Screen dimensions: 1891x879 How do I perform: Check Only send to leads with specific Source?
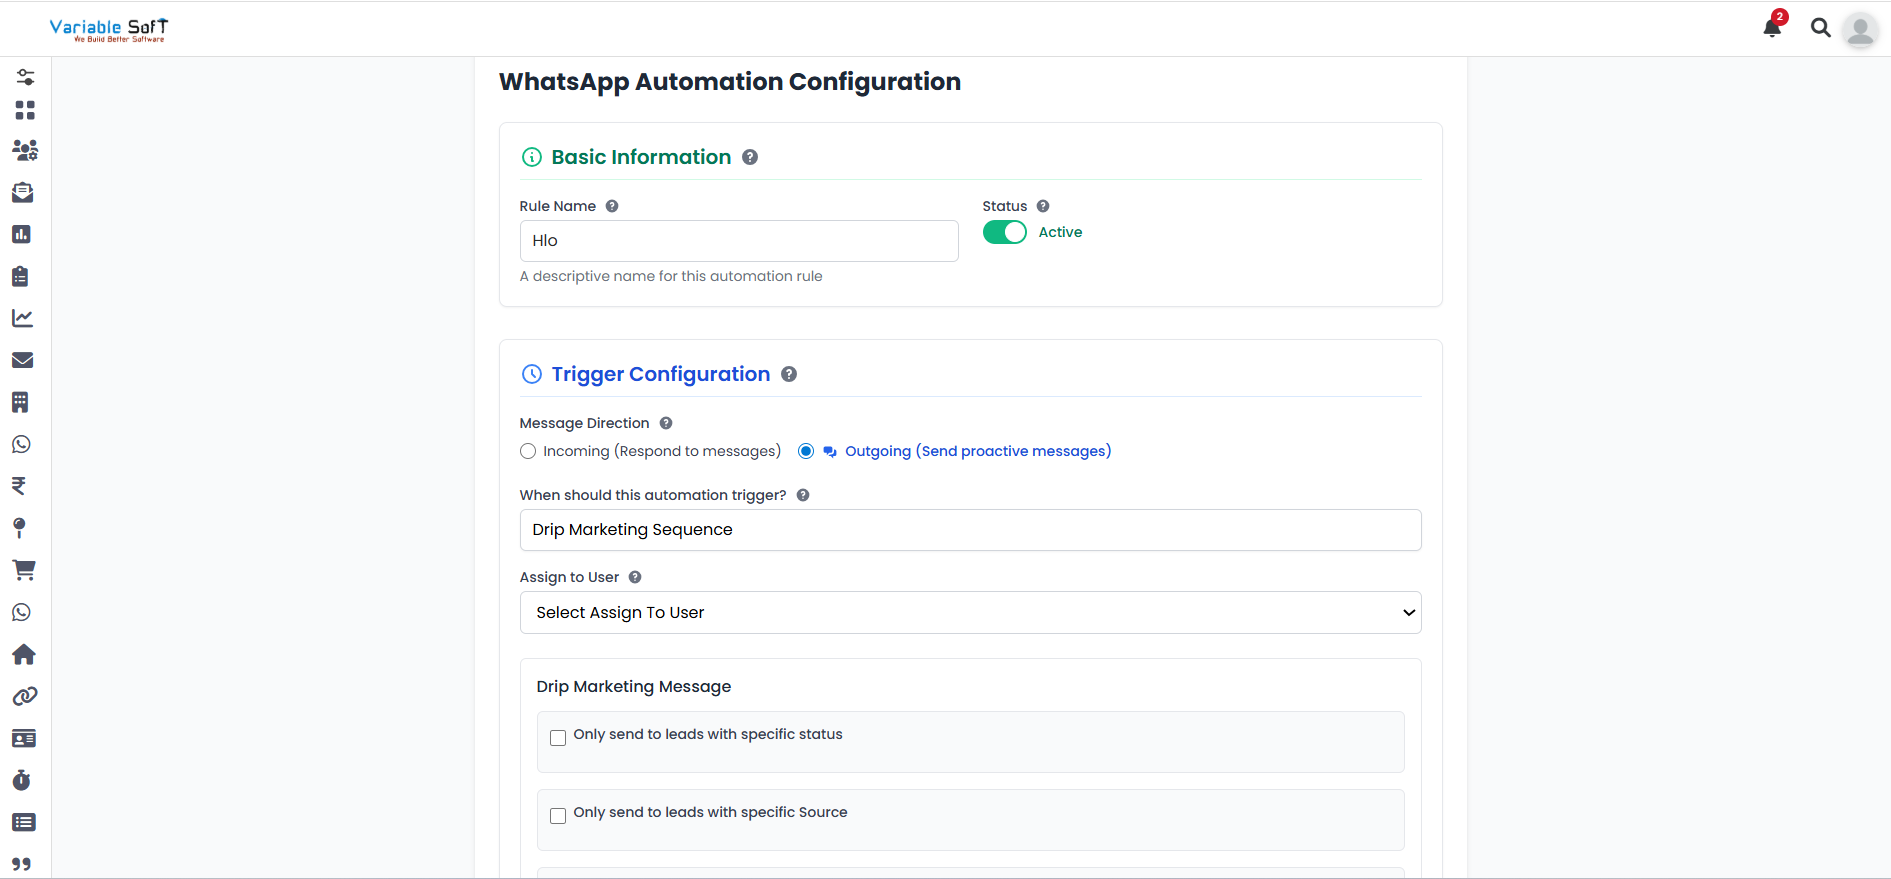point(558,816)
